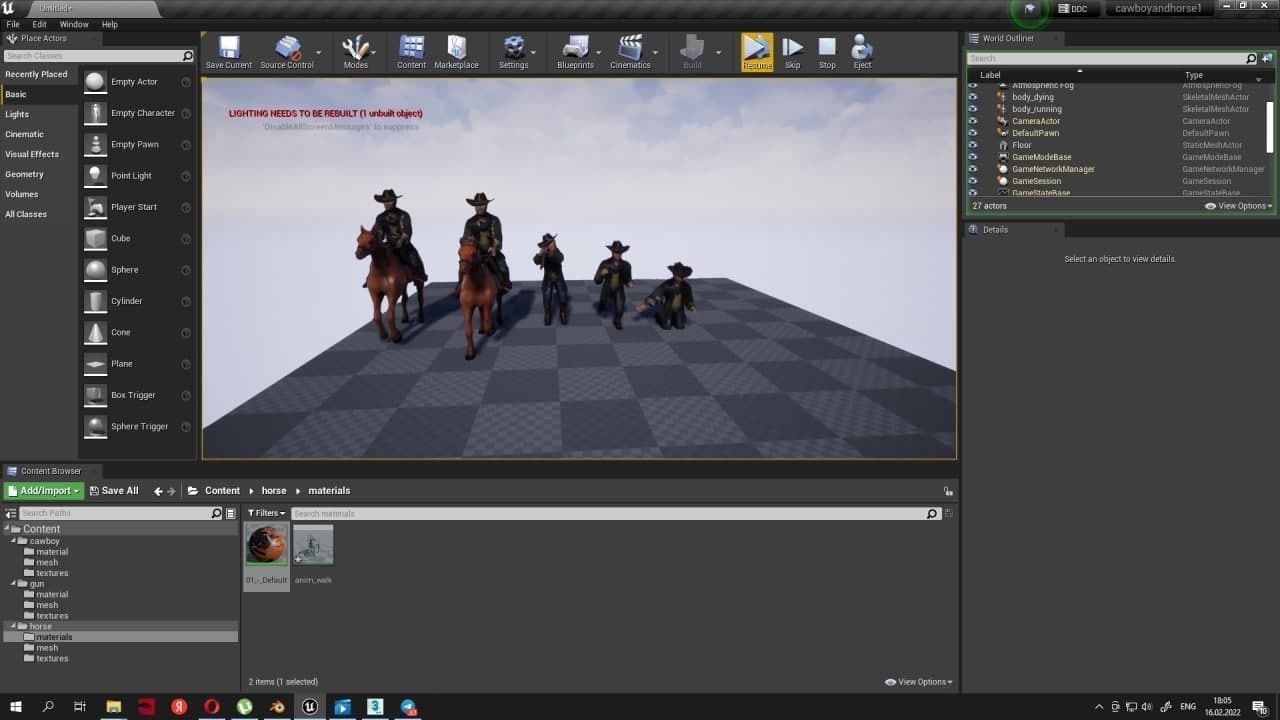Click the Resume play button

pos(757,52)
